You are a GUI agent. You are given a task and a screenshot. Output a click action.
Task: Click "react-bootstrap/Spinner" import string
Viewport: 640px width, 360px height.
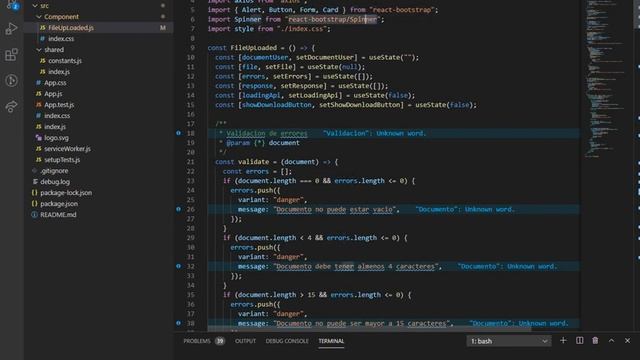pos(334,19)
